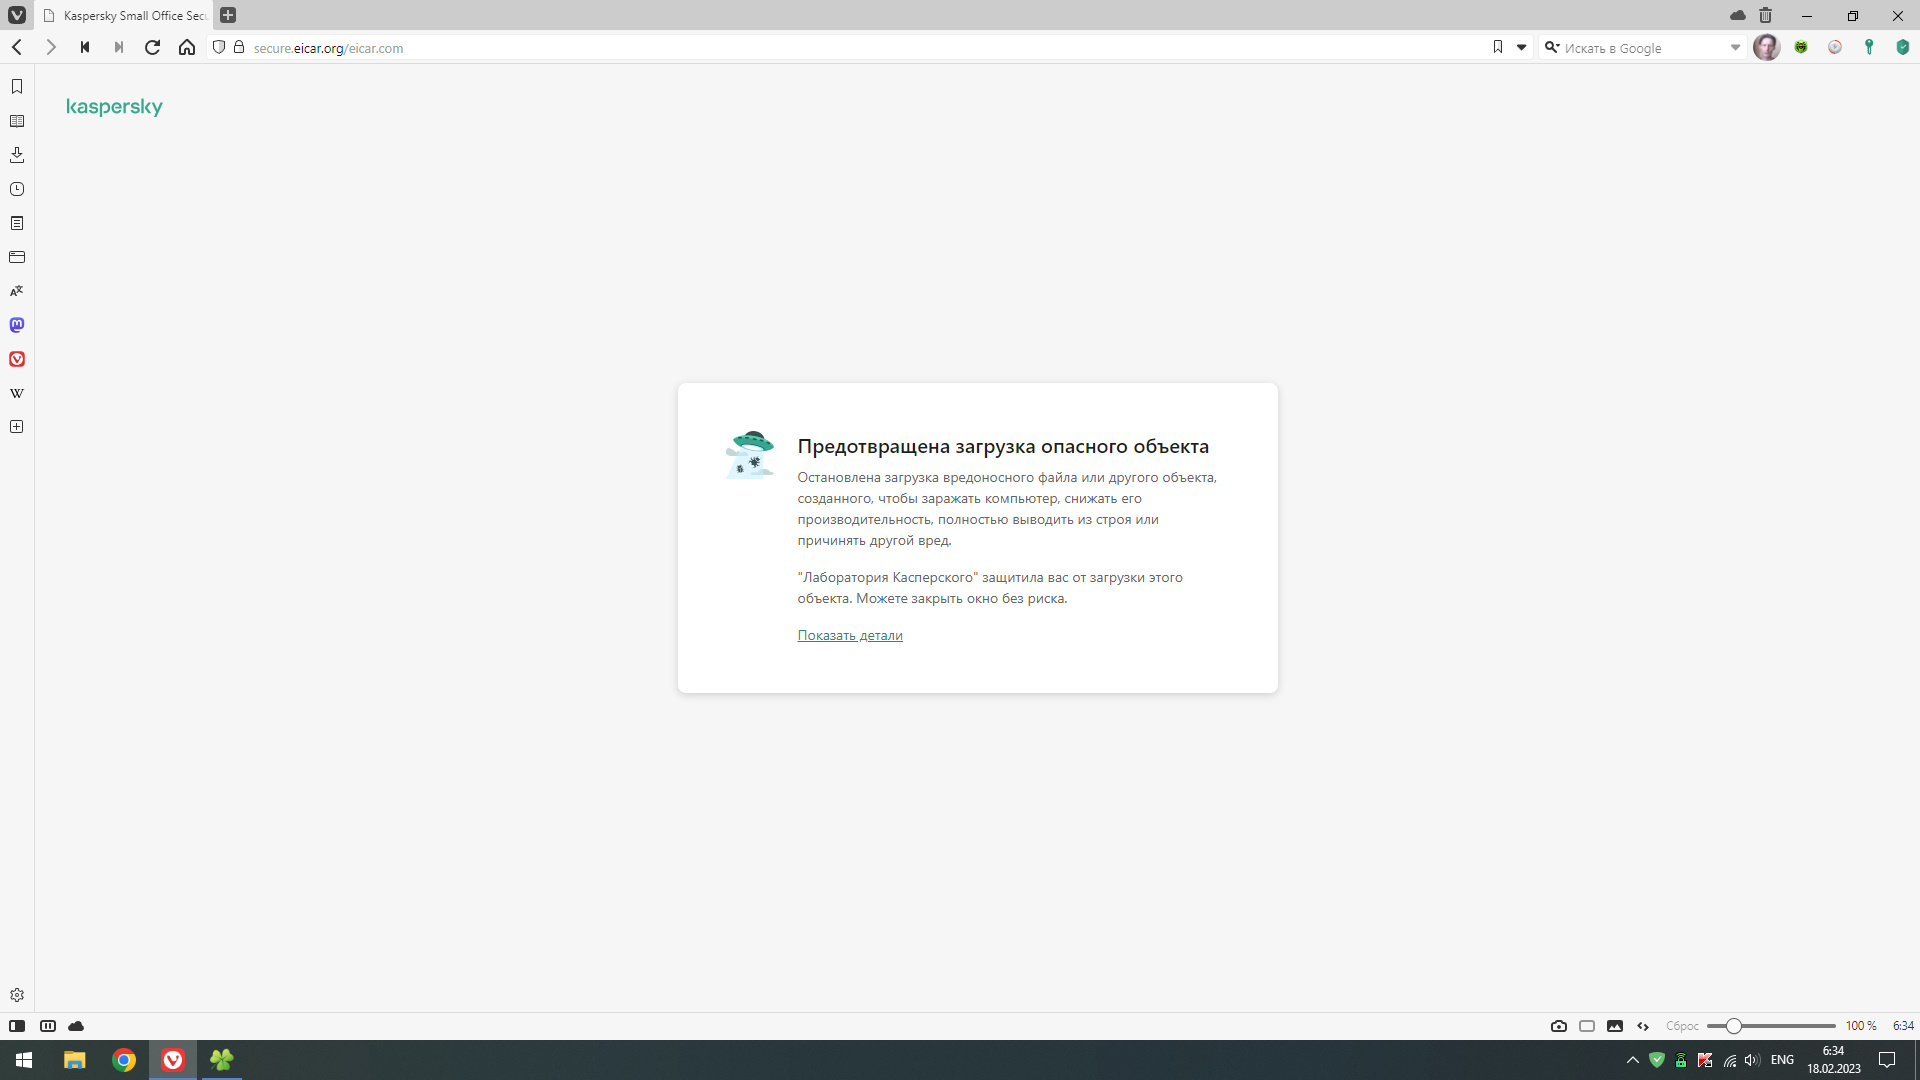Open File Explorer from taskbar

75,1060
